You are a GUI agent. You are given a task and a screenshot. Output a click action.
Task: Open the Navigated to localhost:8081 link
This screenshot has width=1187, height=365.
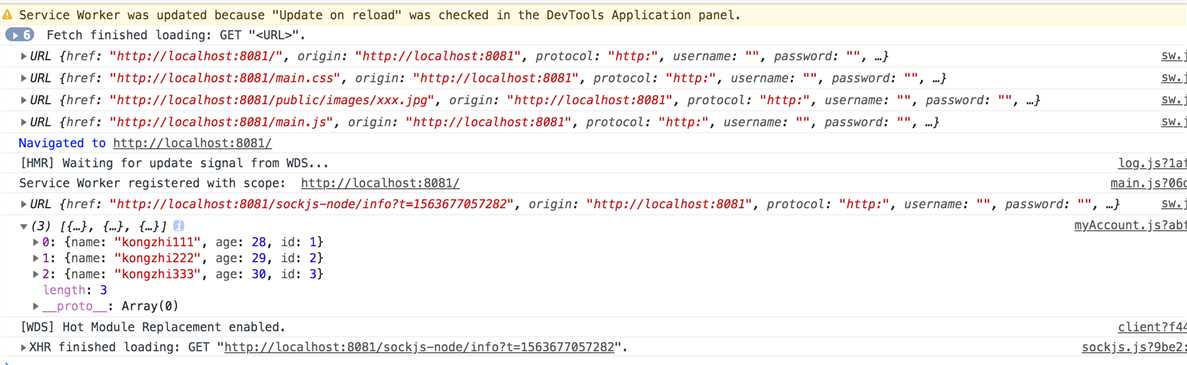192,143
